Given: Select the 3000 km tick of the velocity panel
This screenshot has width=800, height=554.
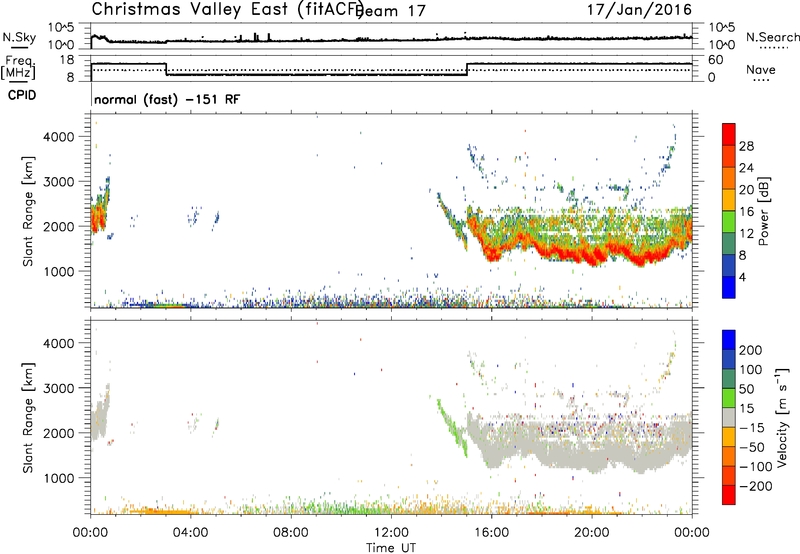Looking at the screenshot, I should pos(58,388).
